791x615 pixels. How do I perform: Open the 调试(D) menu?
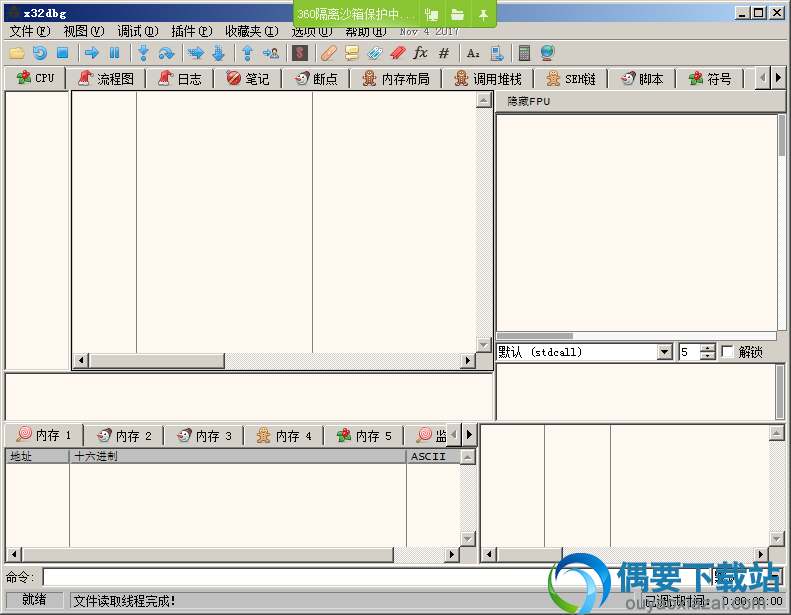point(138,31)
